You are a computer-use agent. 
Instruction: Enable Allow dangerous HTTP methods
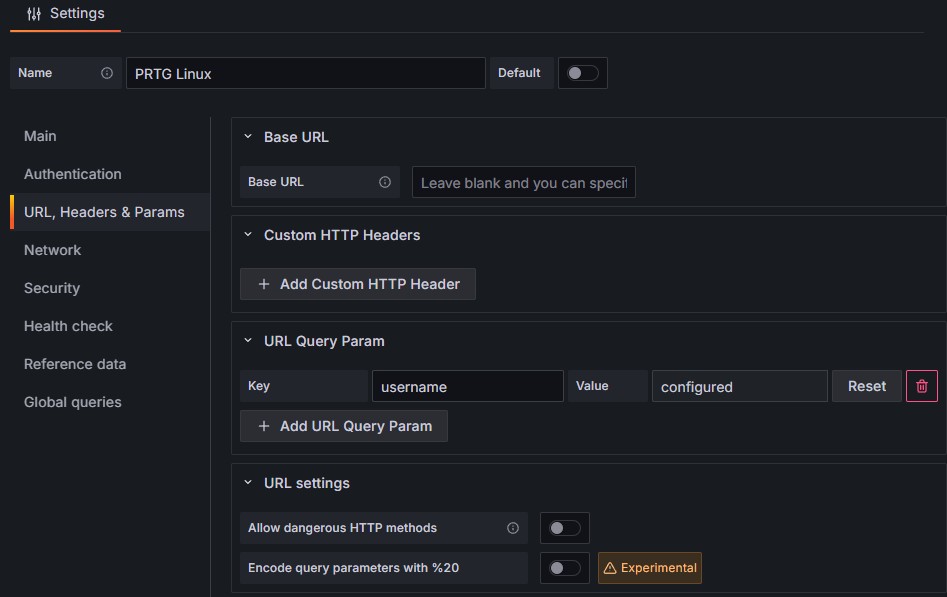coord(564,528)
